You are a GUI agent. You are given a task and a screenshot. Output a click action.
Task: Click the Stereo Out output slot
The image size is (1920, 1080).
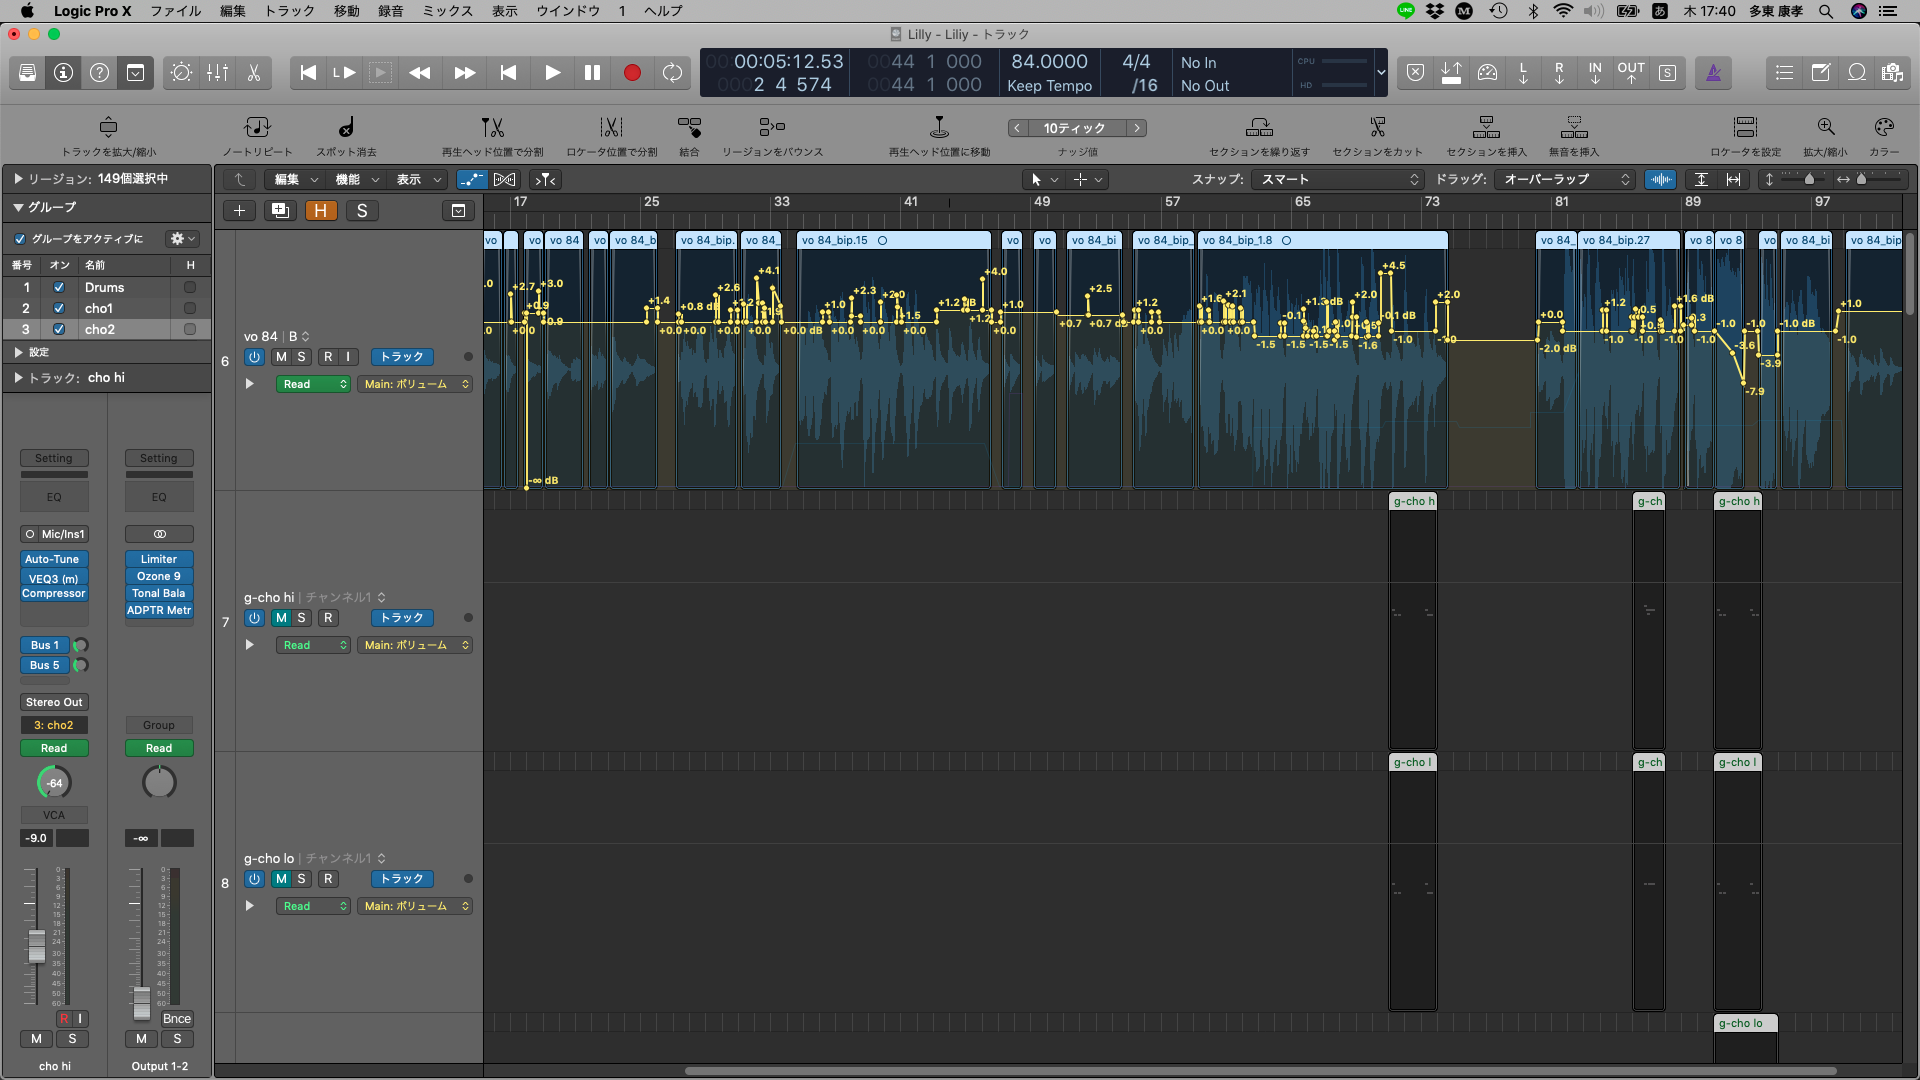pyautogui.click(x=54, y=703)
